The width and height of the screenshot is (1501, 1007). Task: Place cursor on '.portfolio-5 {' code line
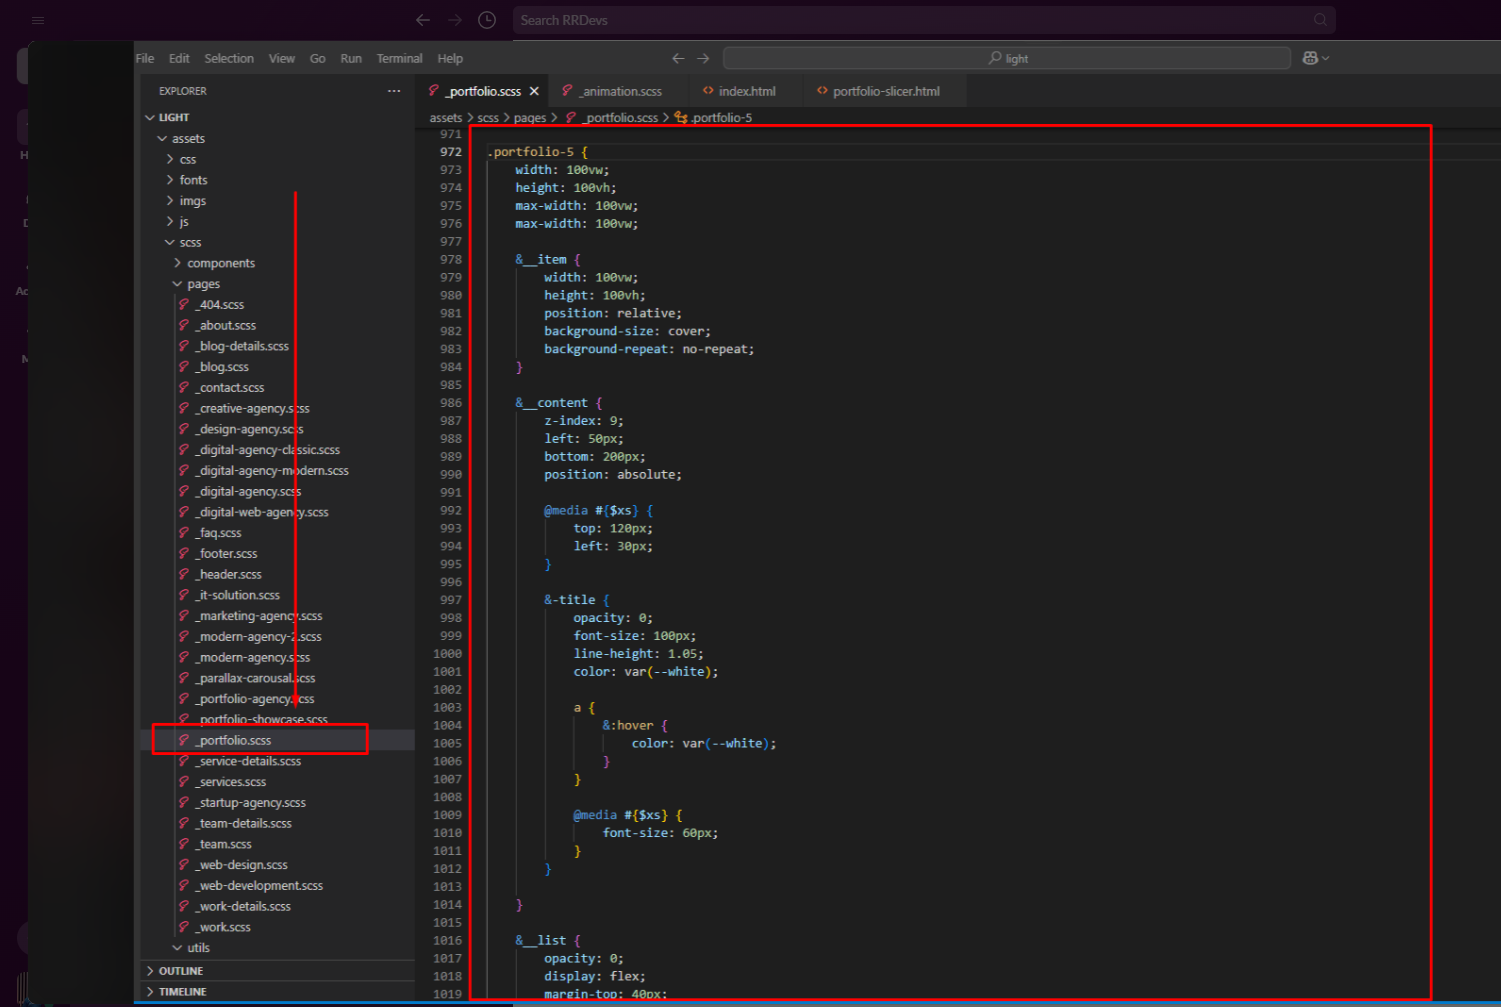point(538,152)
